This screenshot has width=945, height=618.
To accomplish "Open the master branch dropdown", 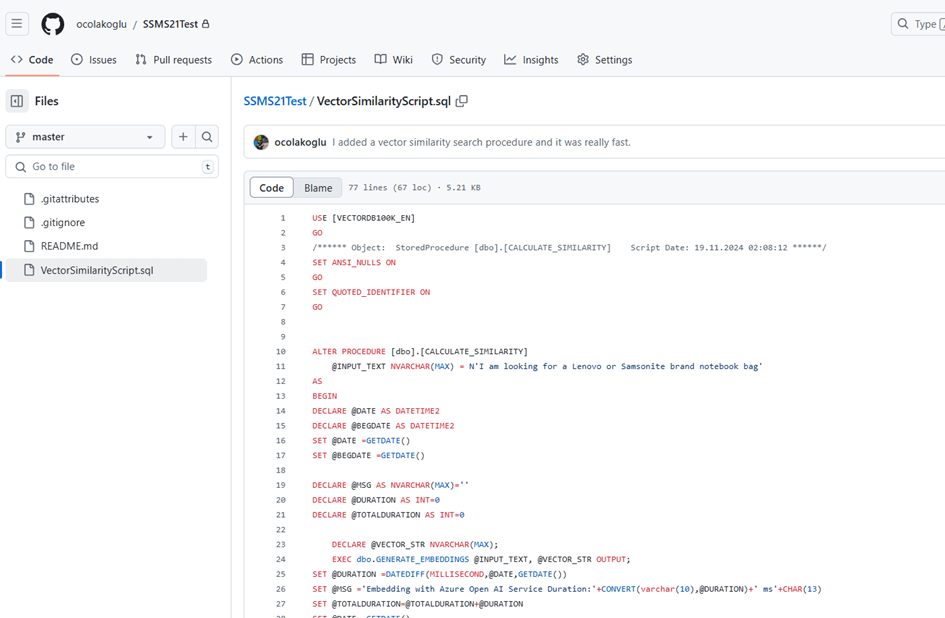I will tap(85, 137).
